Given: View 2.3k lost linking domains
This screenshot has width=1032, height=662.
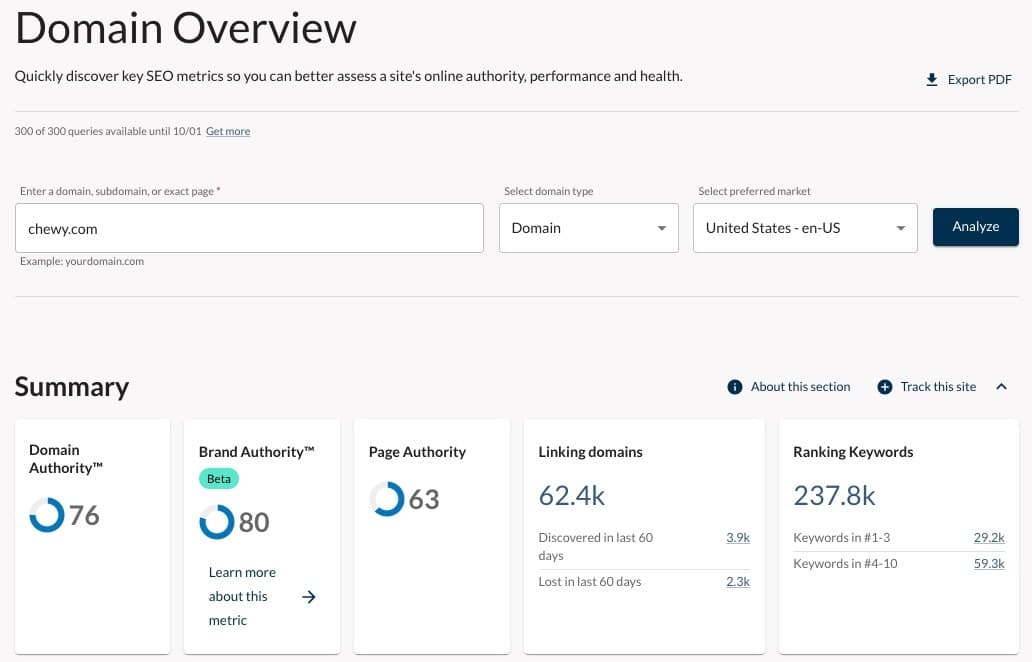Looking at the screenshot, I should pyautogui.click(x=737, y=581).
